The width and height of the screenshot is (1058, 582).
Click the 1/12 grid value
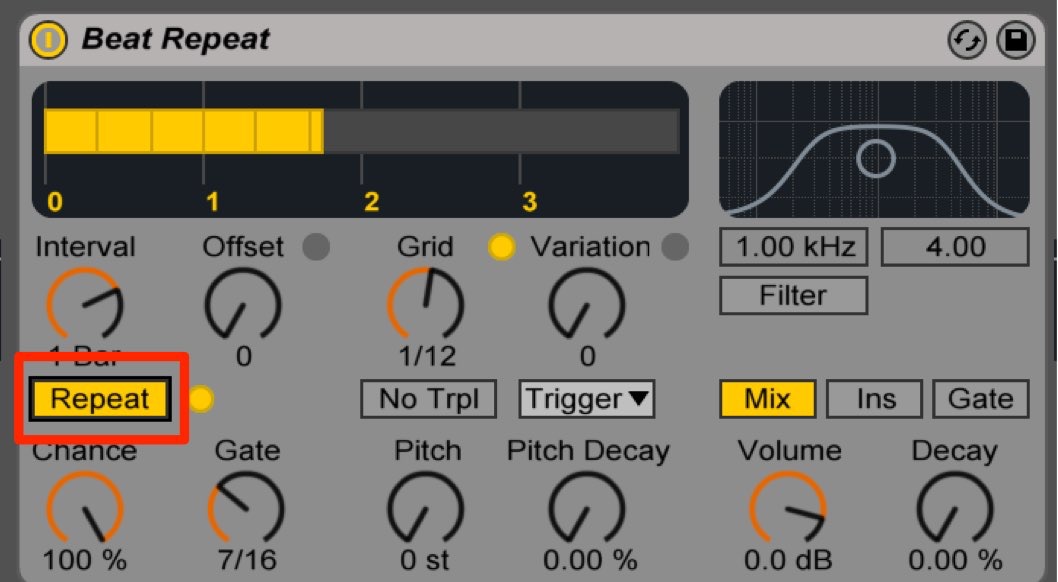(427, 356)
